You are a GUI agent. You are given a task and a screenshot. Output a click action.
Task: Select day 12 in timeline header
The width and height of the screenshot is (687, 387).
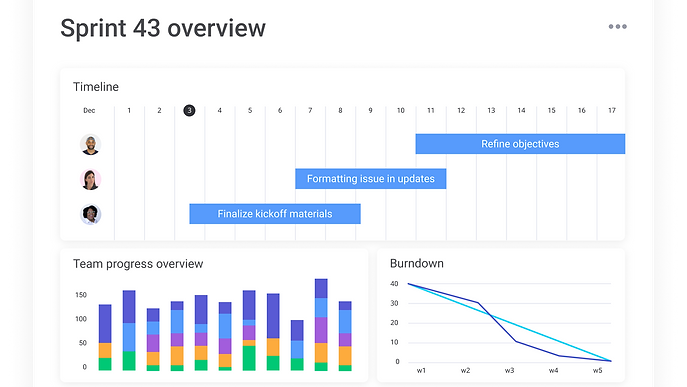461,110
